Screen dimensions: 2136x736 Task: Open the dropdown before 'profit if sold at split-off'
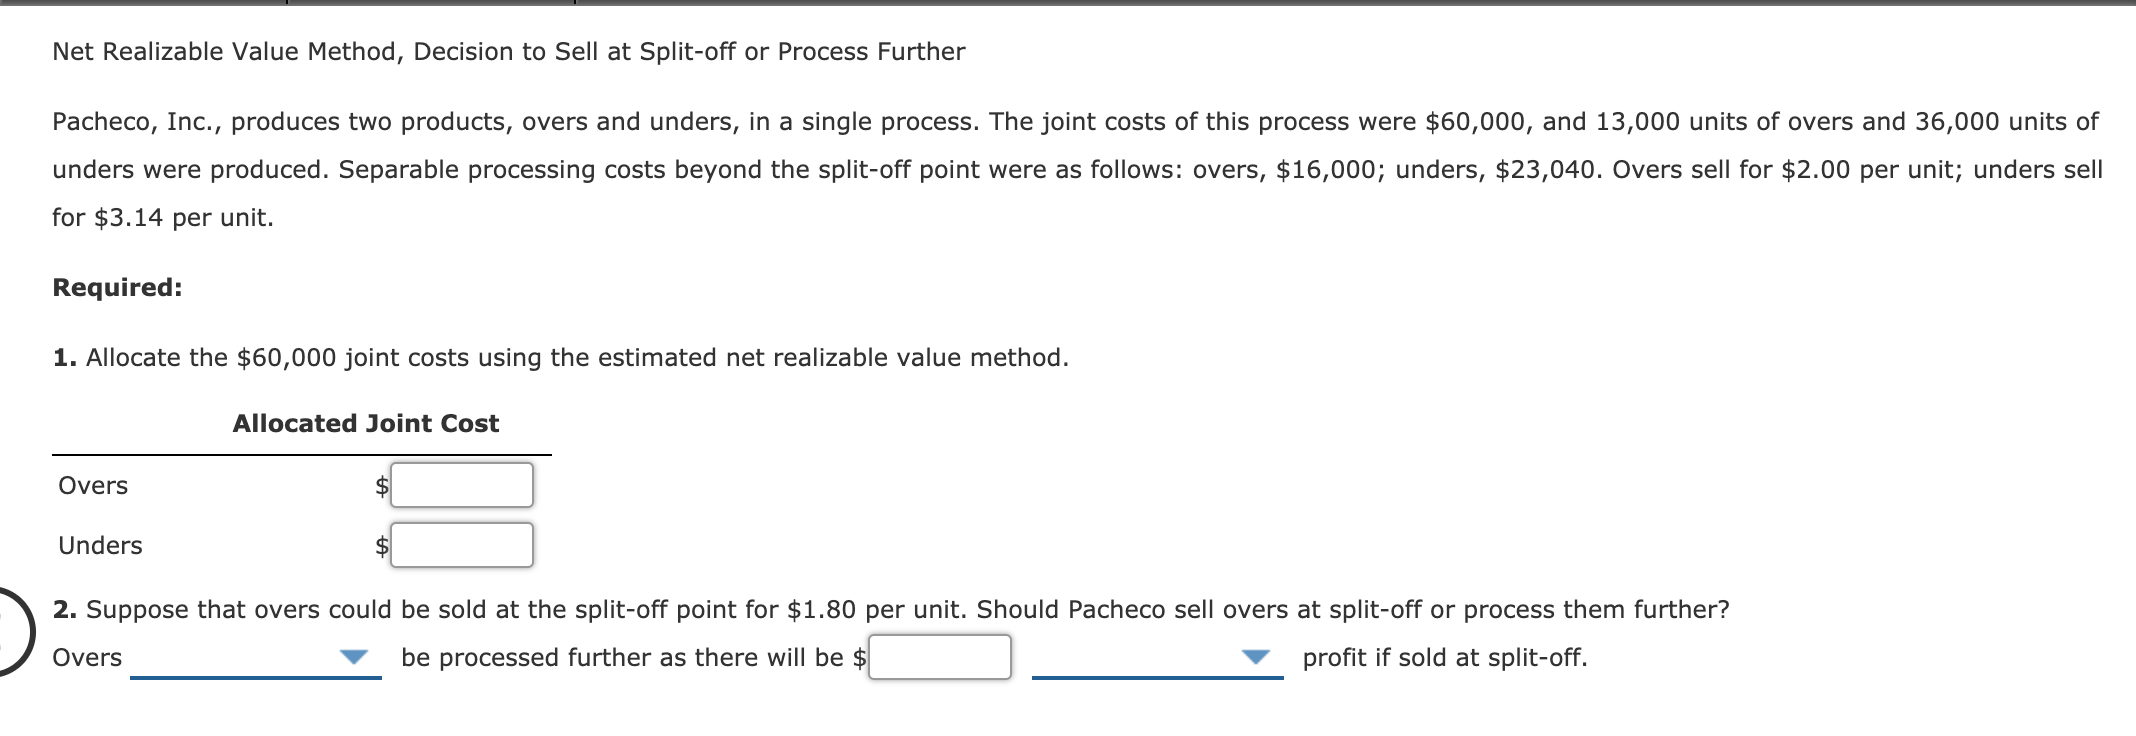pyautogui.click(x=1155, y=658)
